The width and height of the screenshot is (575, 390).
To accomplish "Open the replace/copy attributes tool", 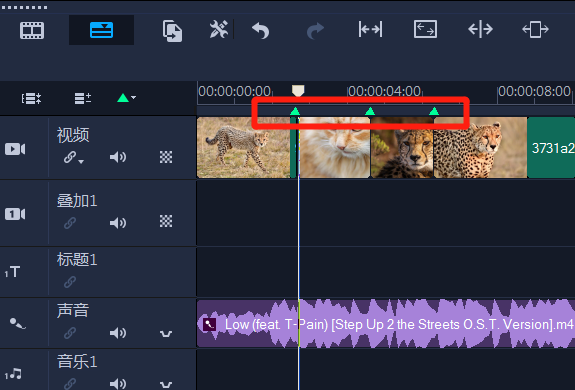I will click(172, 31).
